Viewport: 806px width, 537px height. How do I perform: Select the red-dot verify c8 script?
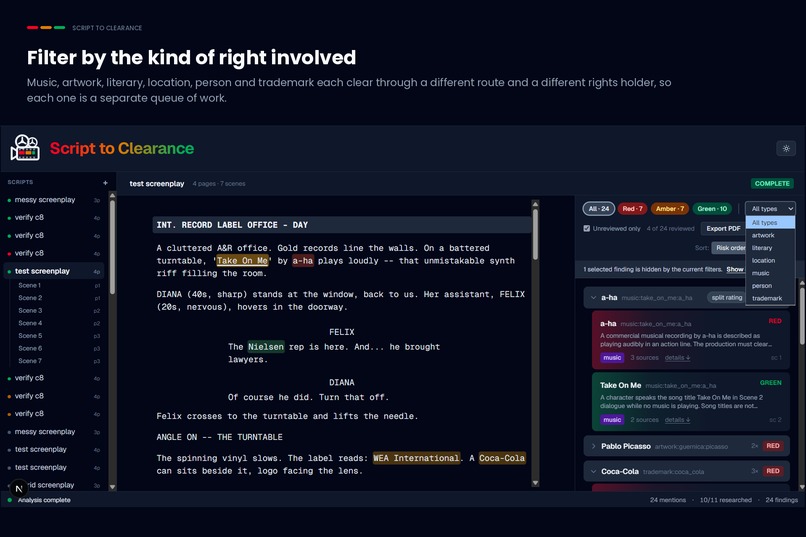tap(54, 253)
